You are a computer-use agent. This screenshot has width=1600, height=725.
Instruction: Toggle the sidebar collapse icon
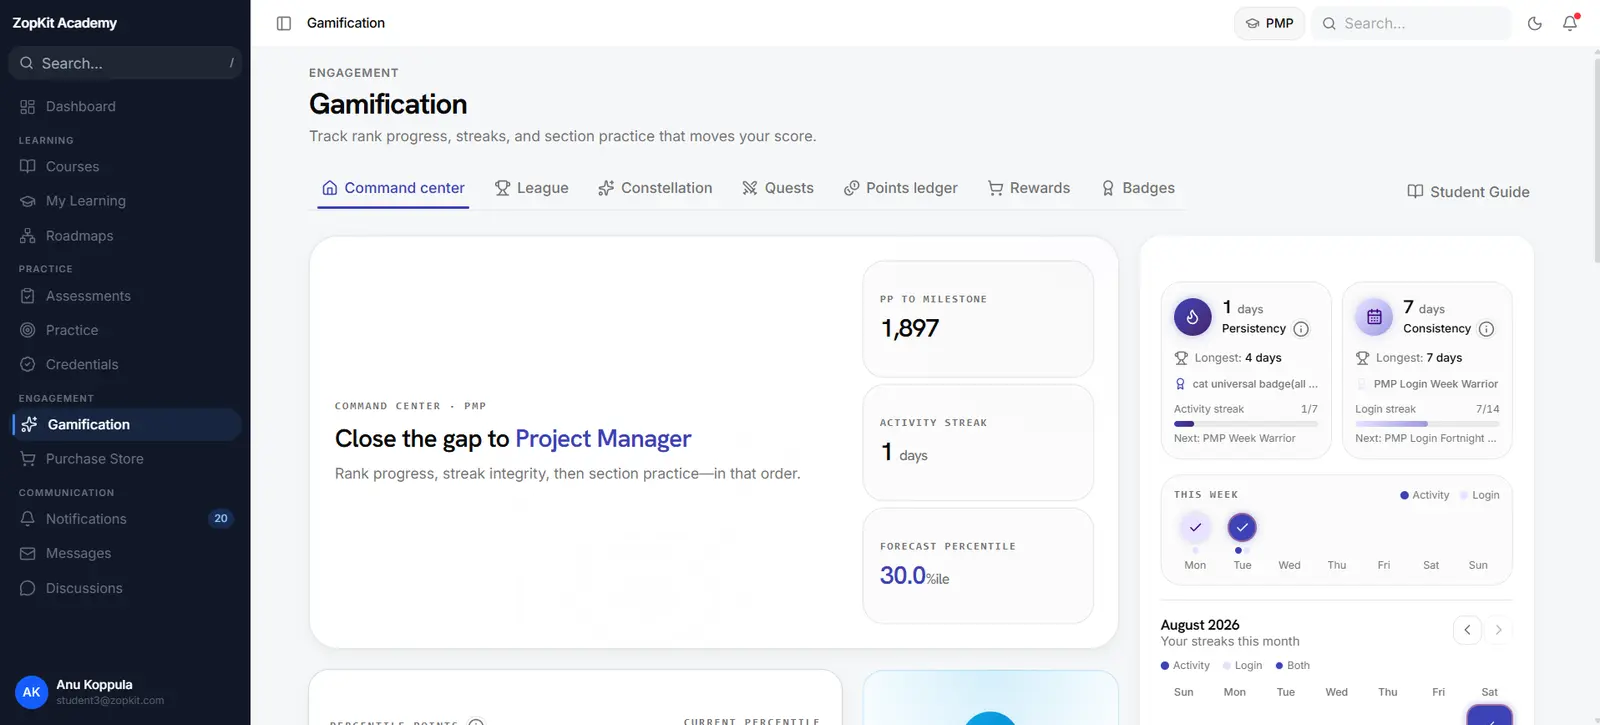(x=284, y=23)
